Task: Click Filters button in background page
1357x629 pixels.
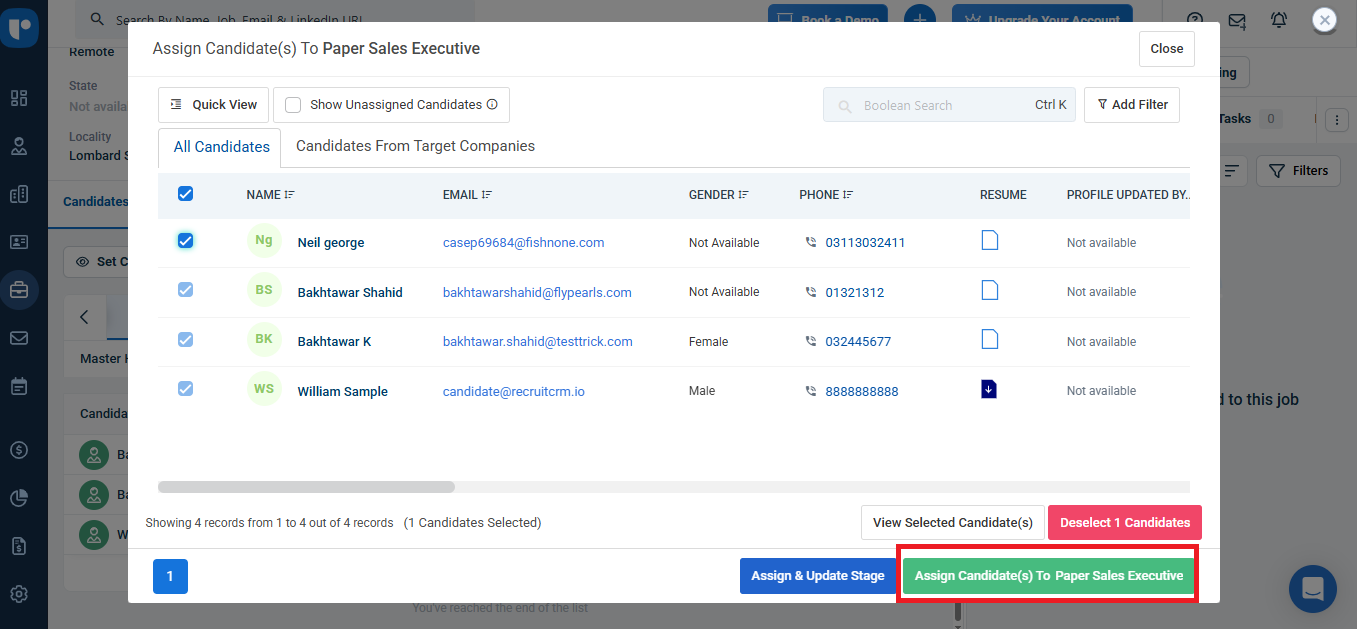Action: pyautogui.click(x=1298, y=171)
